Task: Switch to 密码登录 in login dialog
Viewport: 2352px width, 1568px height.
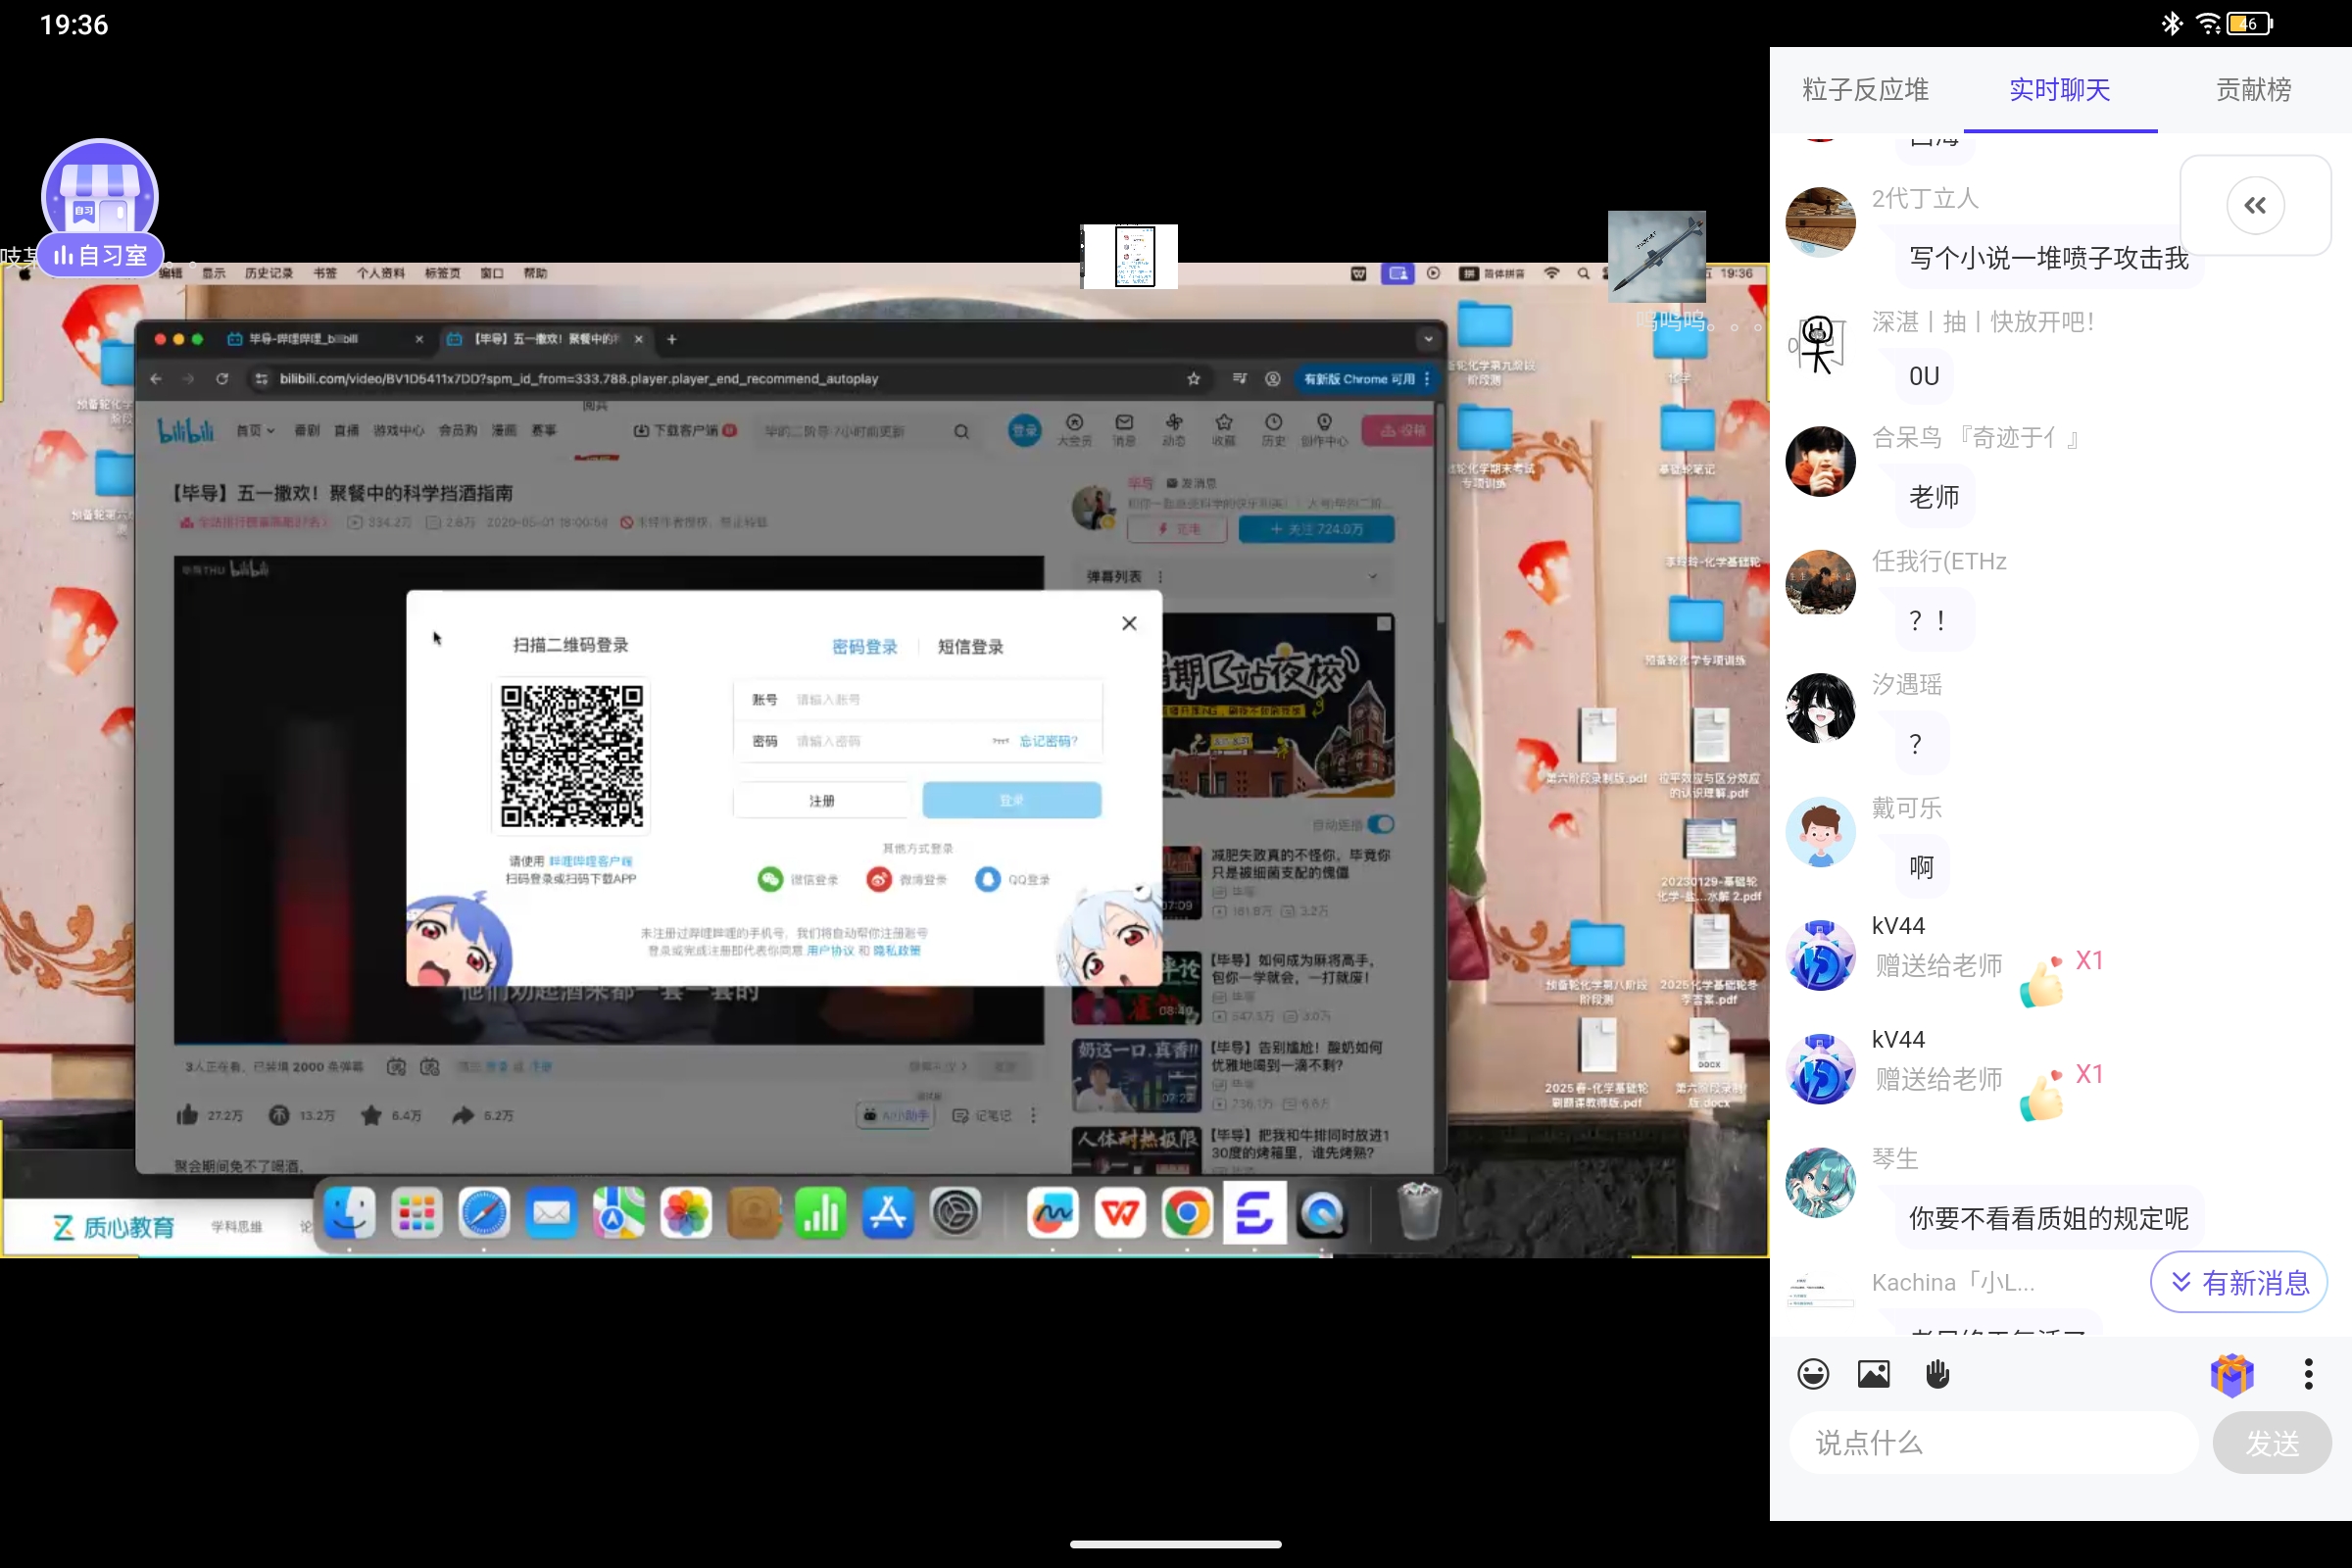Action: point(864,647)
